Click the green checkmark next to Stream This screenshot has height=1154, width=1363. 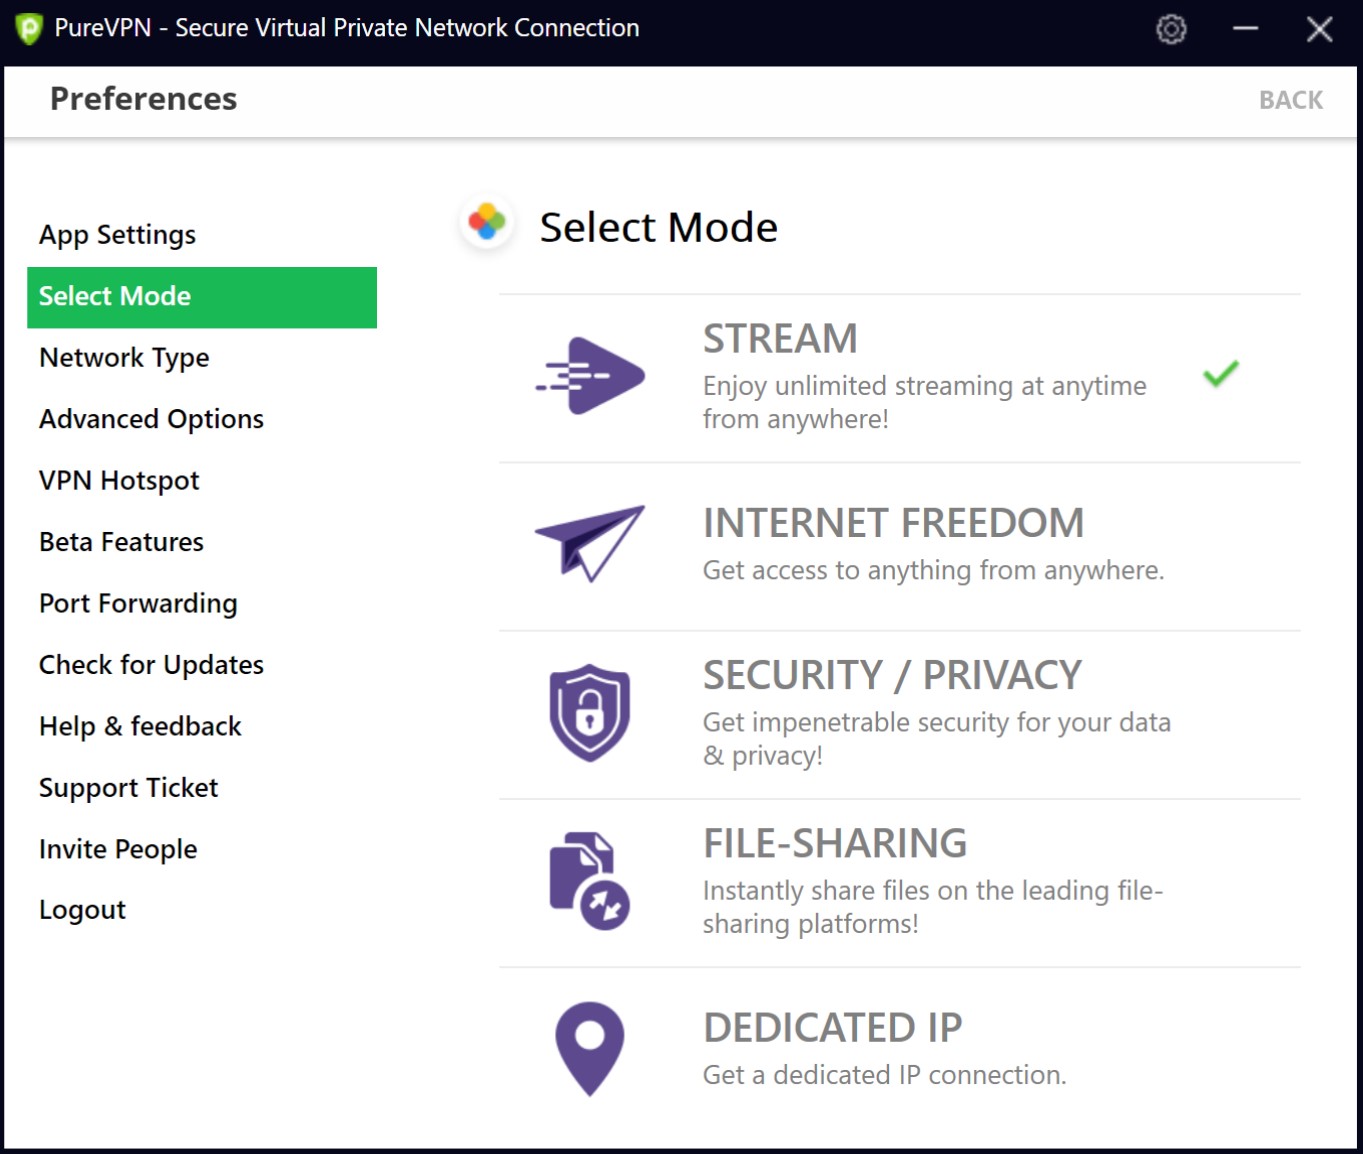[1221, 374]
